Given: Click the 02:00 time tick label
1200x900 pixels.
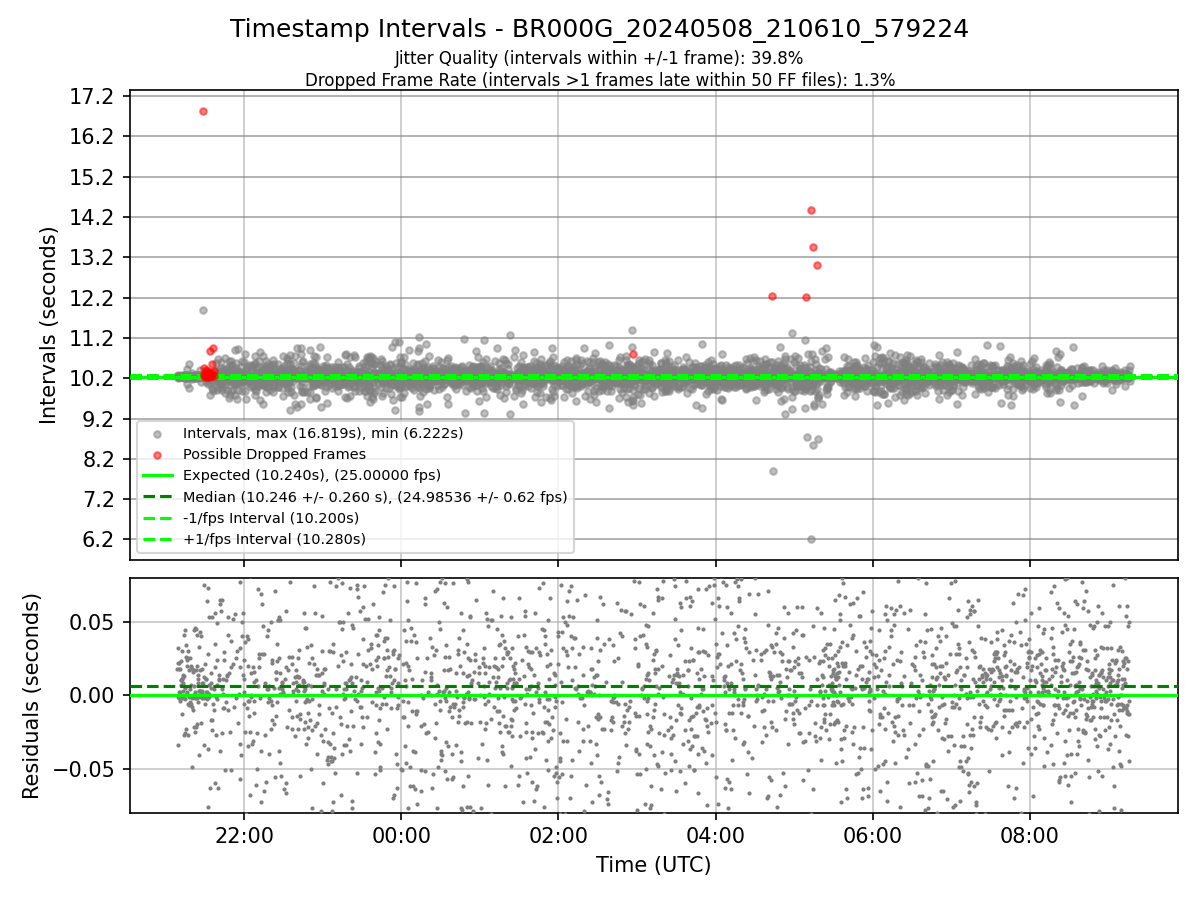Looking at the screenshot, I should coord(558,835).
